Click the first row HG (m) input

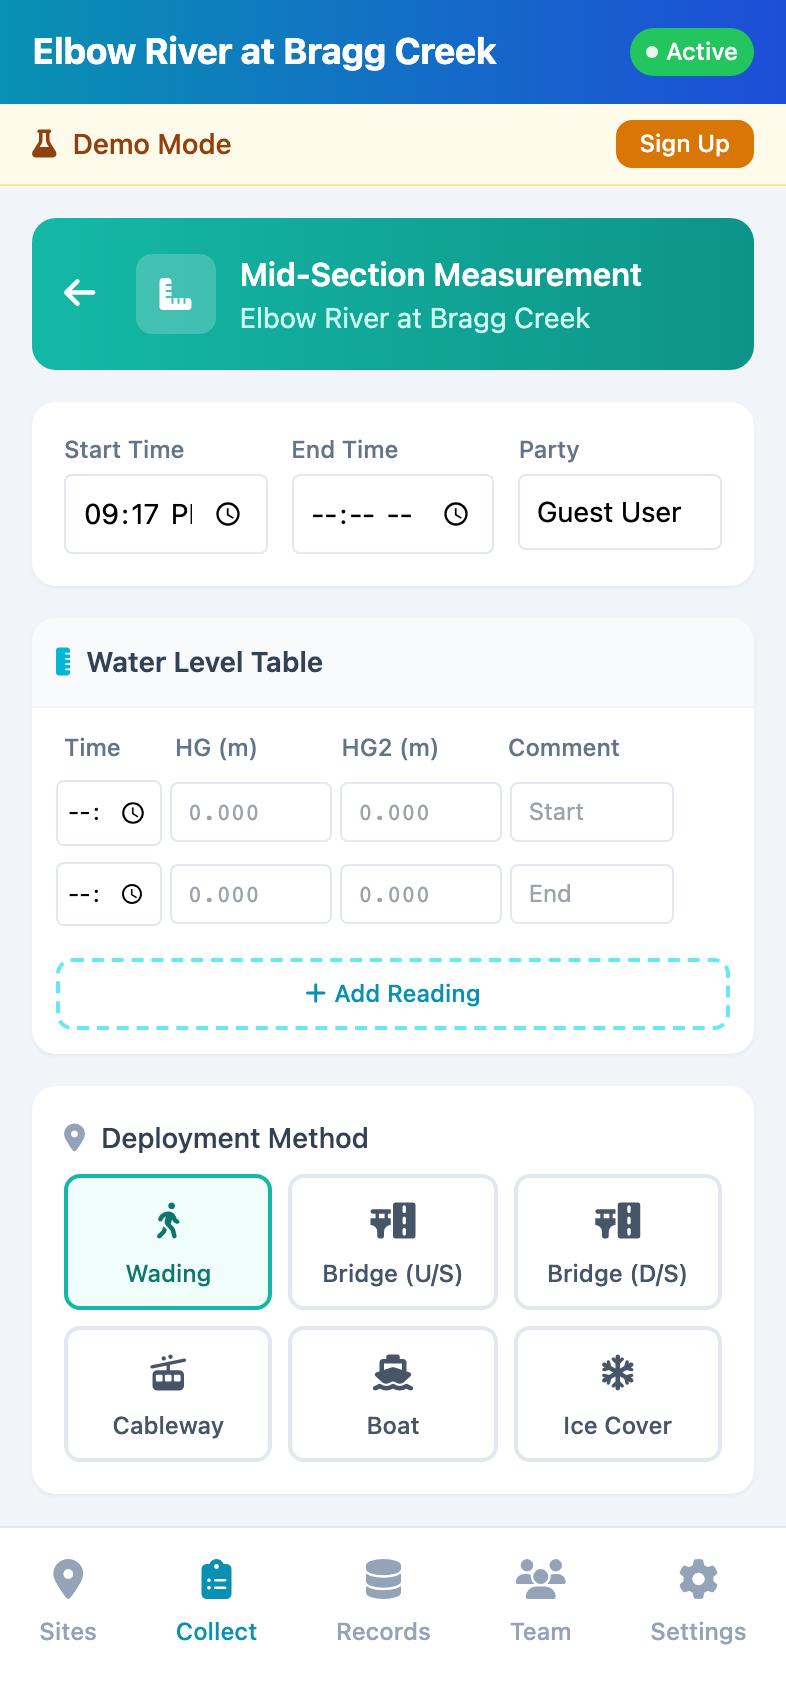pyautogui.click(x=250, y=812)
